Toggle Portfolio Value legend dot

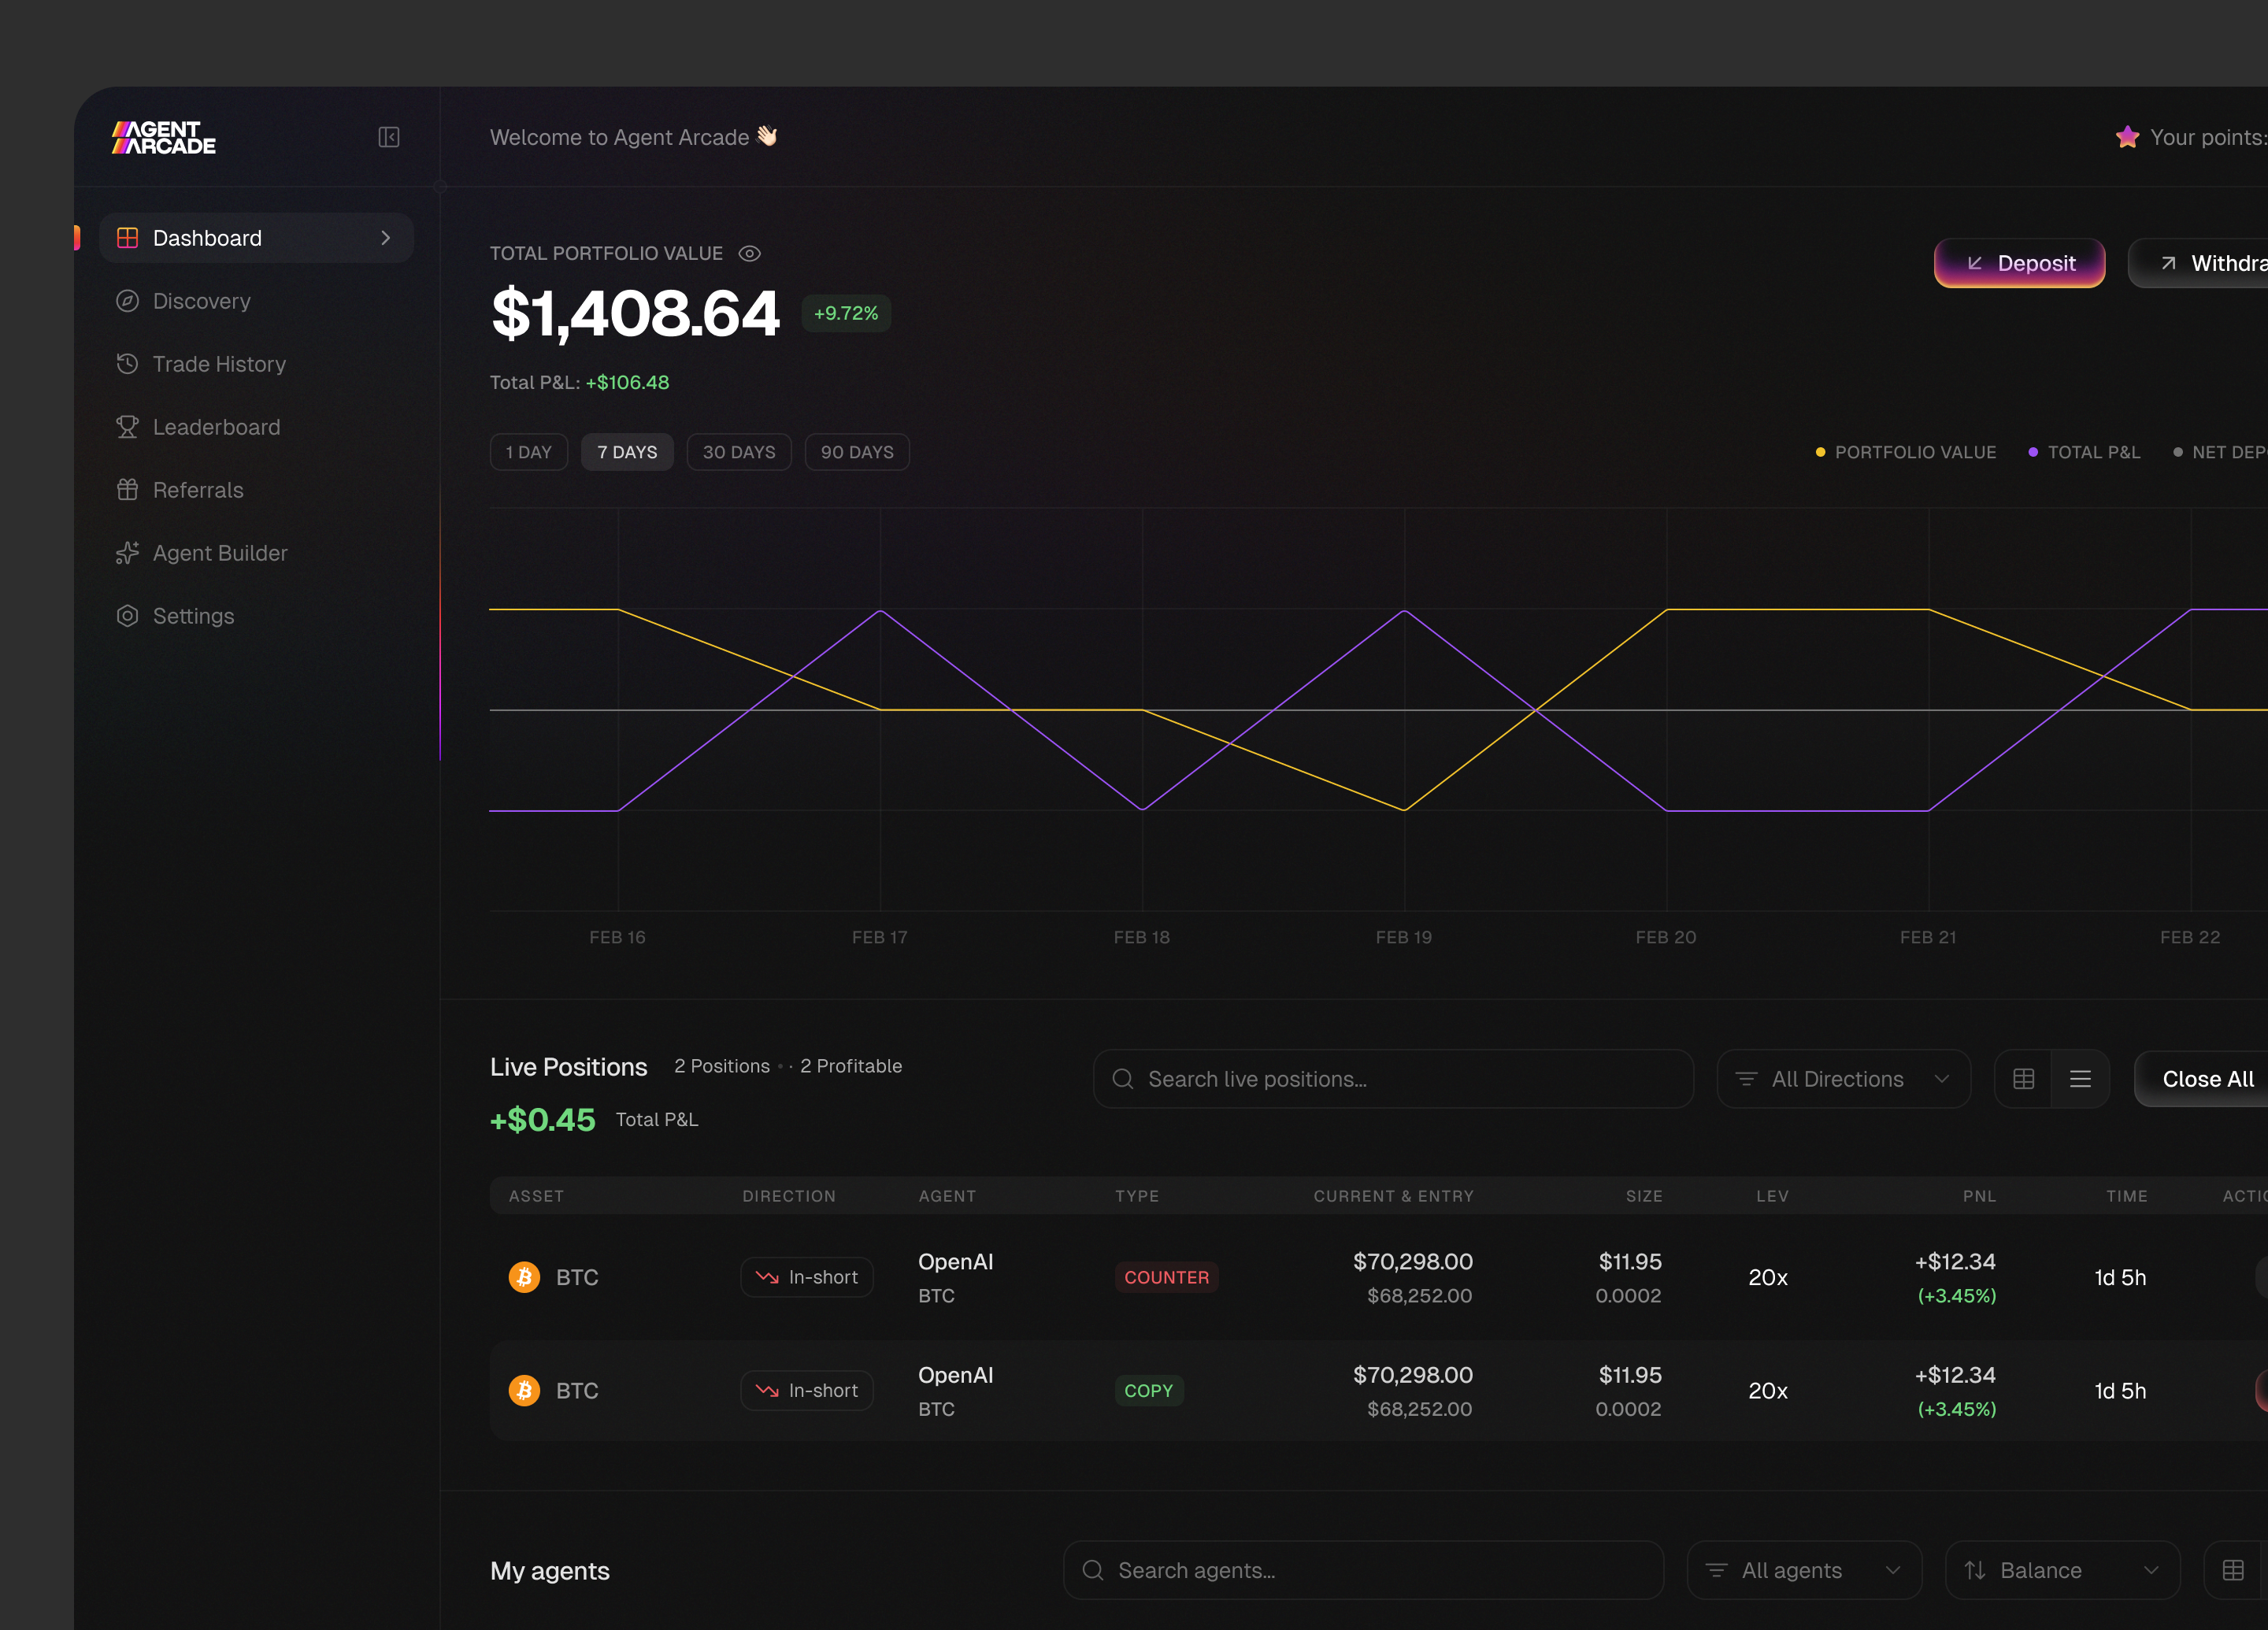pos(1820,452)
